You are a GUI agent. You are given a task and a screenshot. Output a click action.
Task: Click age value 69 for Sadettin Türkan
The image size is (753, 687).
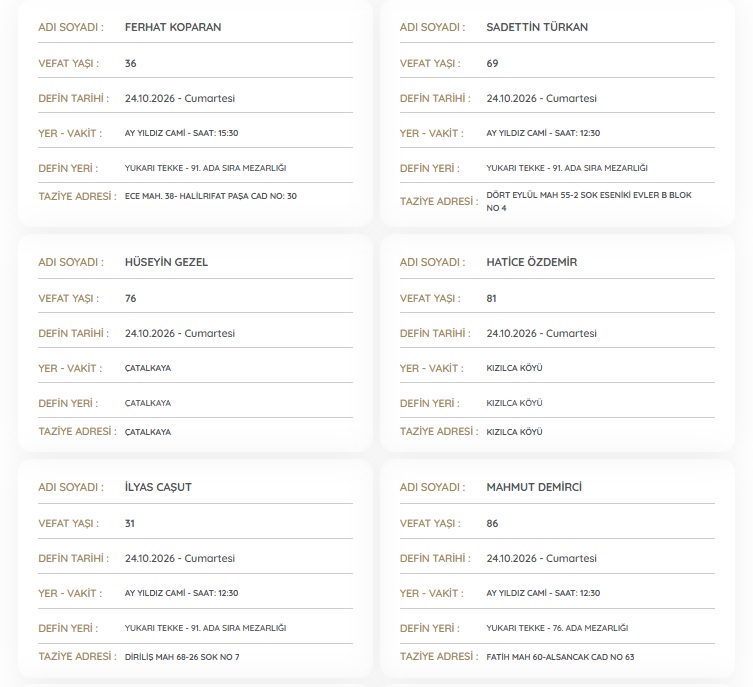point(492,63)
